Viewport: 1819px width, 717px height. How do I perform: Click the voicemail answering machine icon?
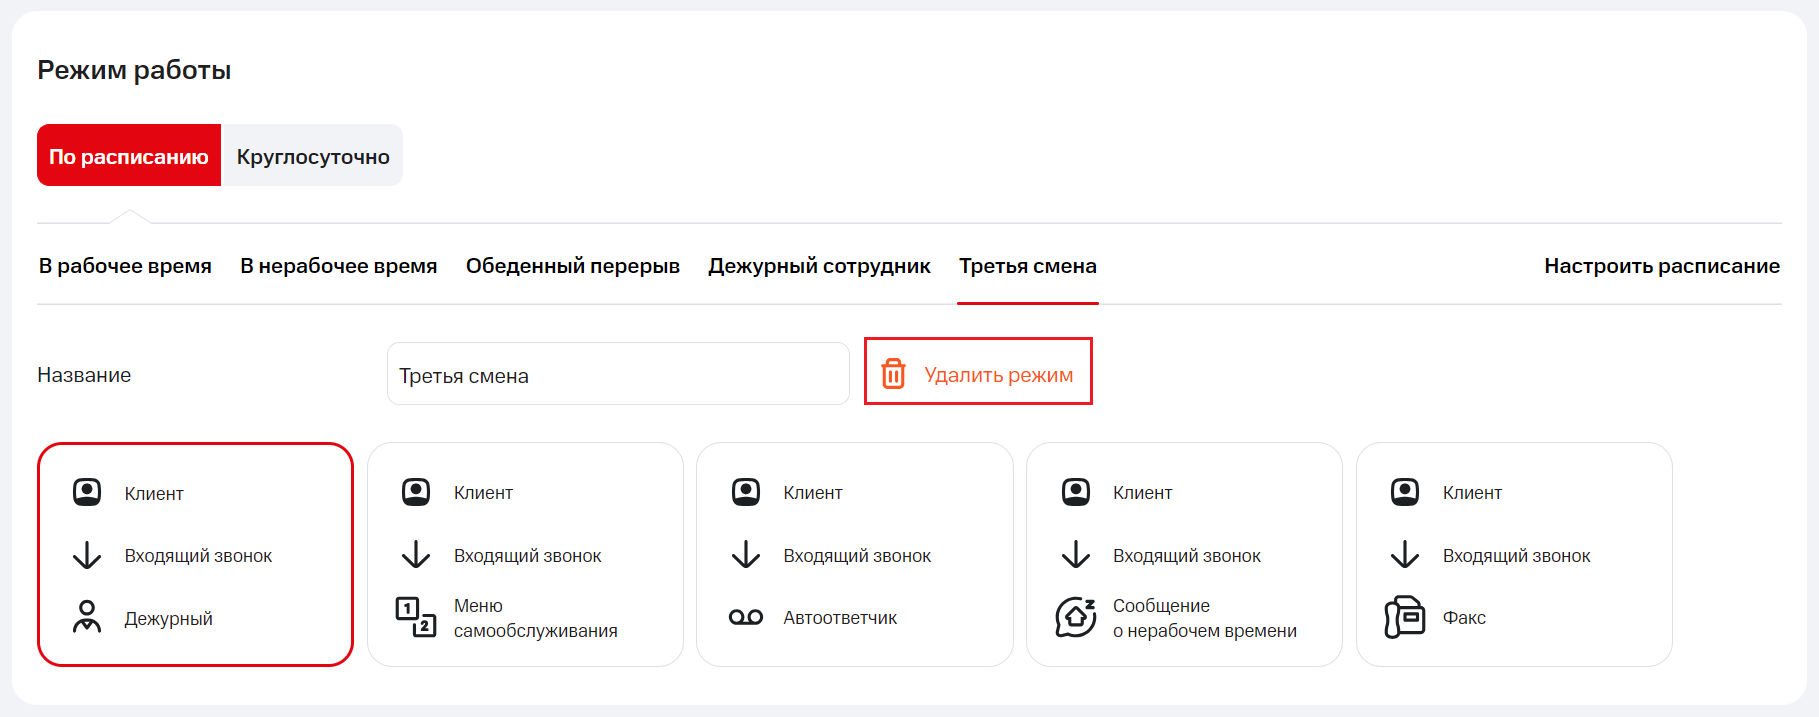click(746, 617)
